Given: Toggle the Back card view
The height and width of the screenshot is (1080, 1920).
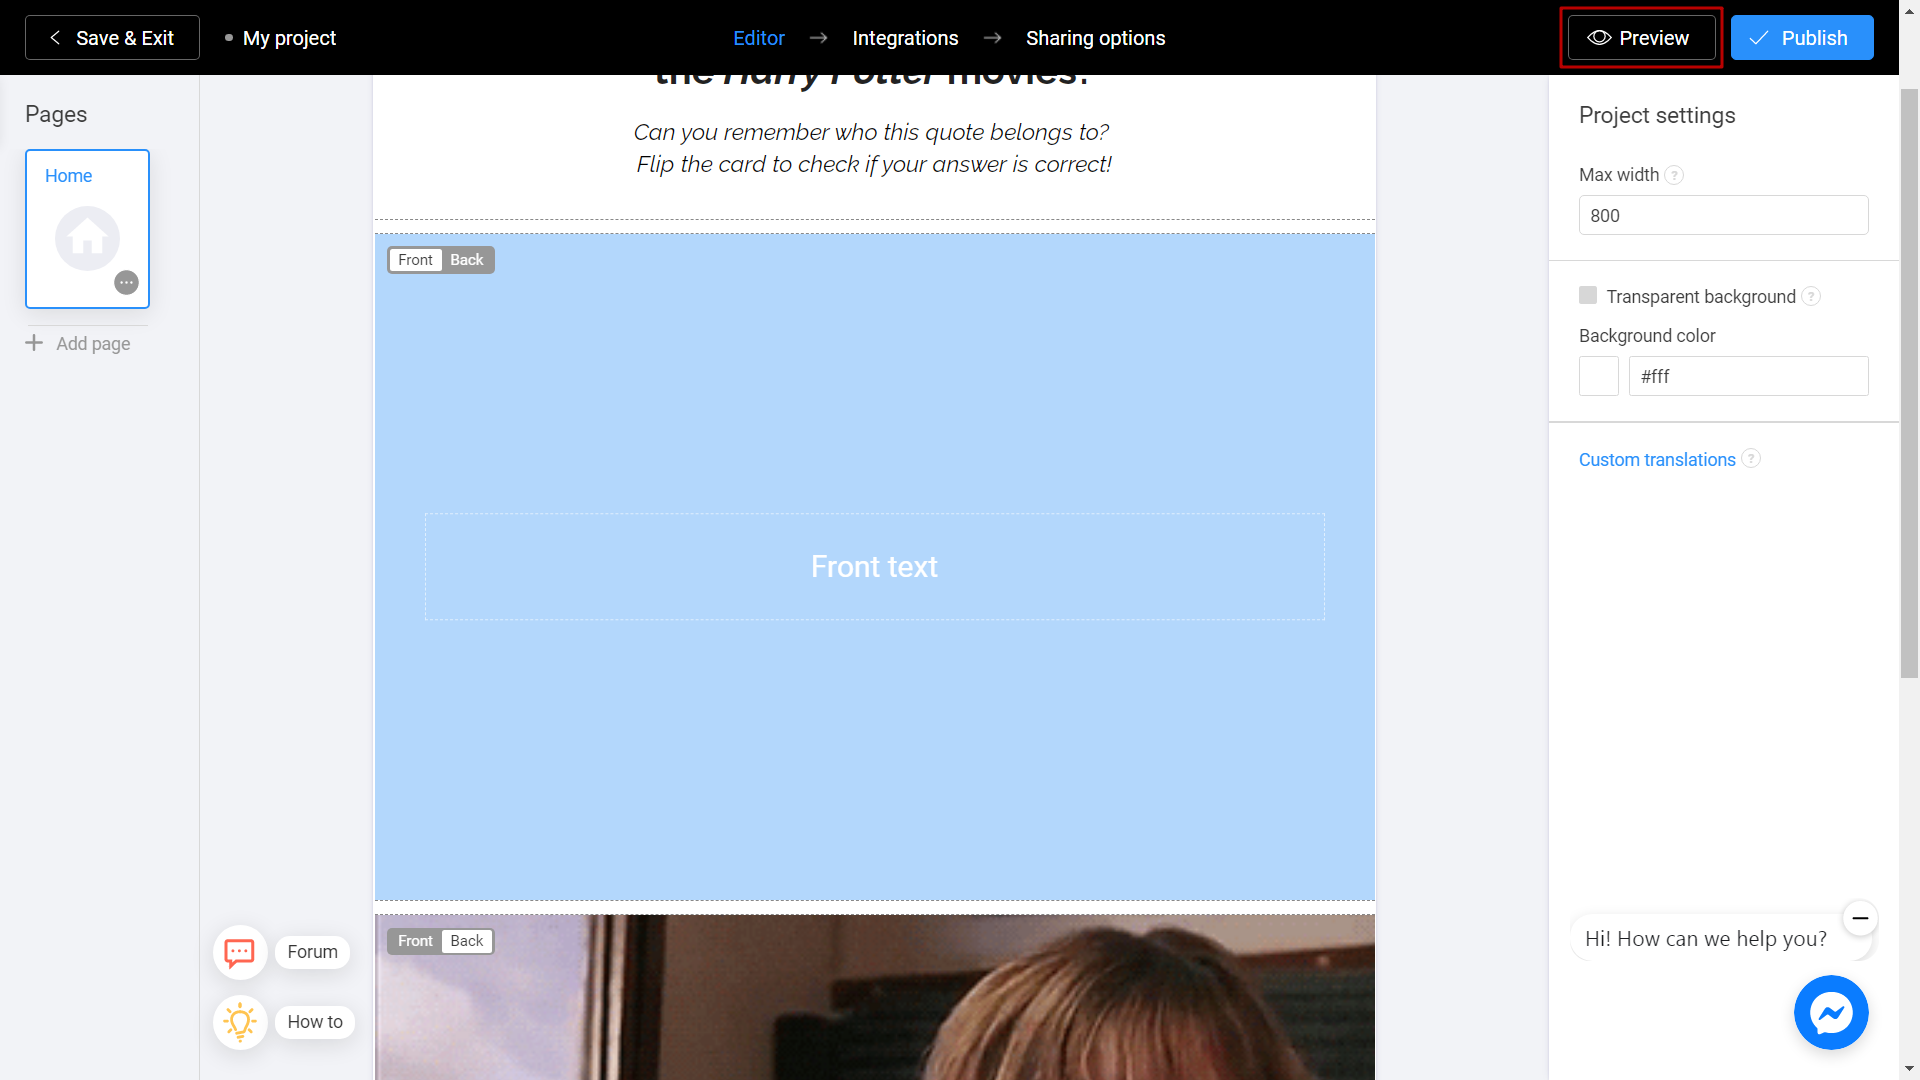Looking at the screenshot, I should (x=467, y=260).
